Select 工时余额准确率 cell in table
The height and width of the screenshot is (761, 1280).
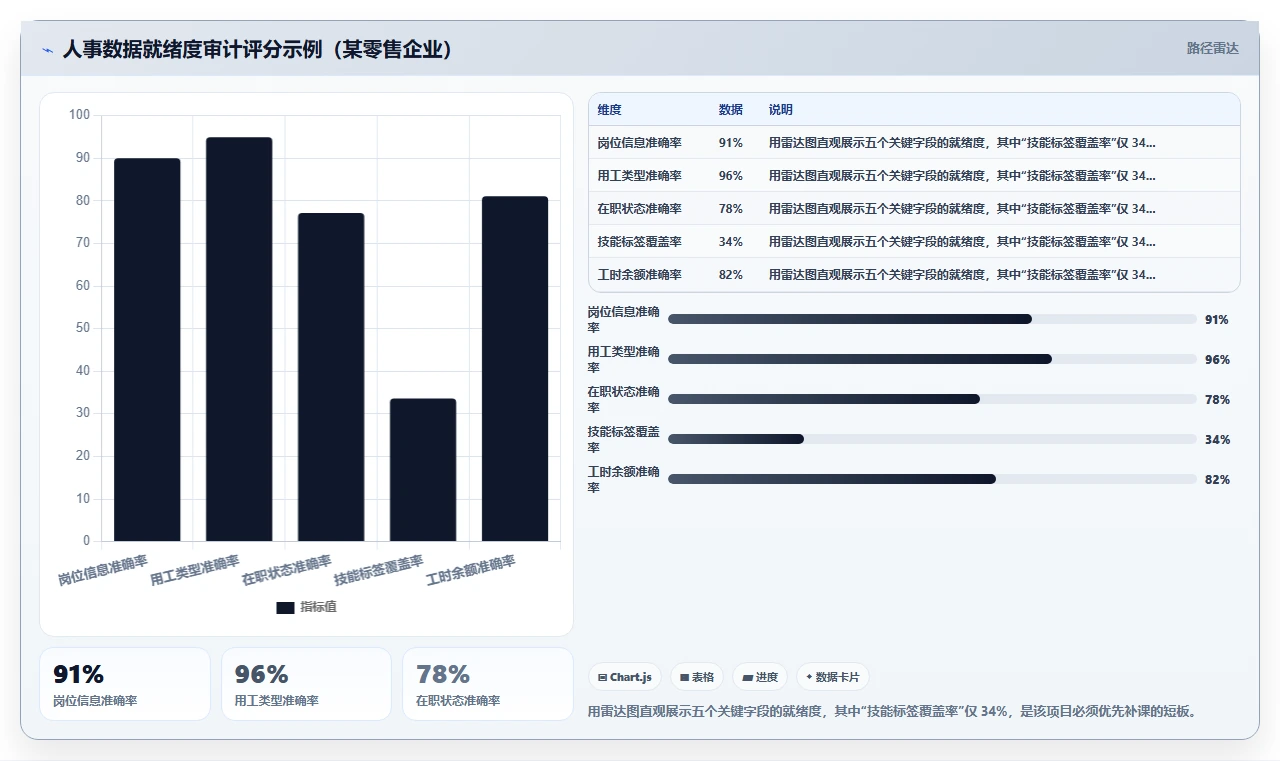[640, 275]
